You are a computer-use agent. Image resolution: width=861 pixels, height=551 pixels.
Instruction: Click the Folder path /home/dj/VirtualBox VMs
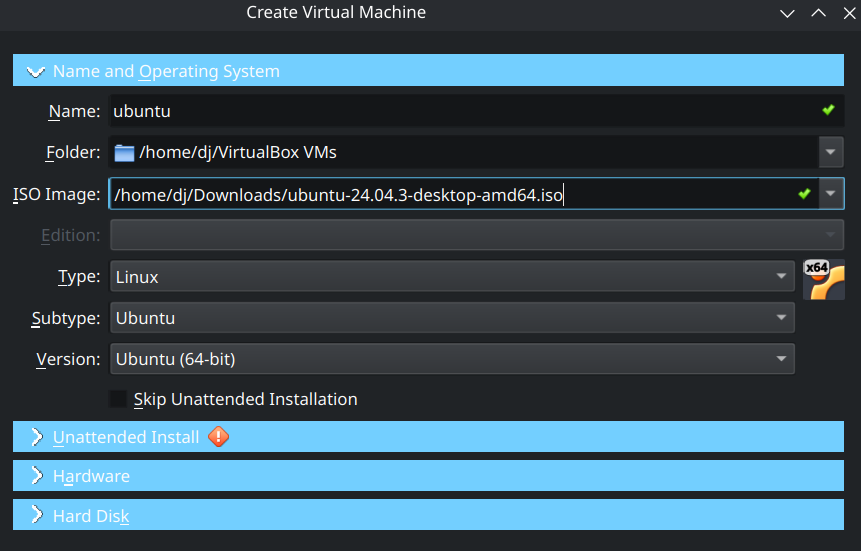point(238,152)
